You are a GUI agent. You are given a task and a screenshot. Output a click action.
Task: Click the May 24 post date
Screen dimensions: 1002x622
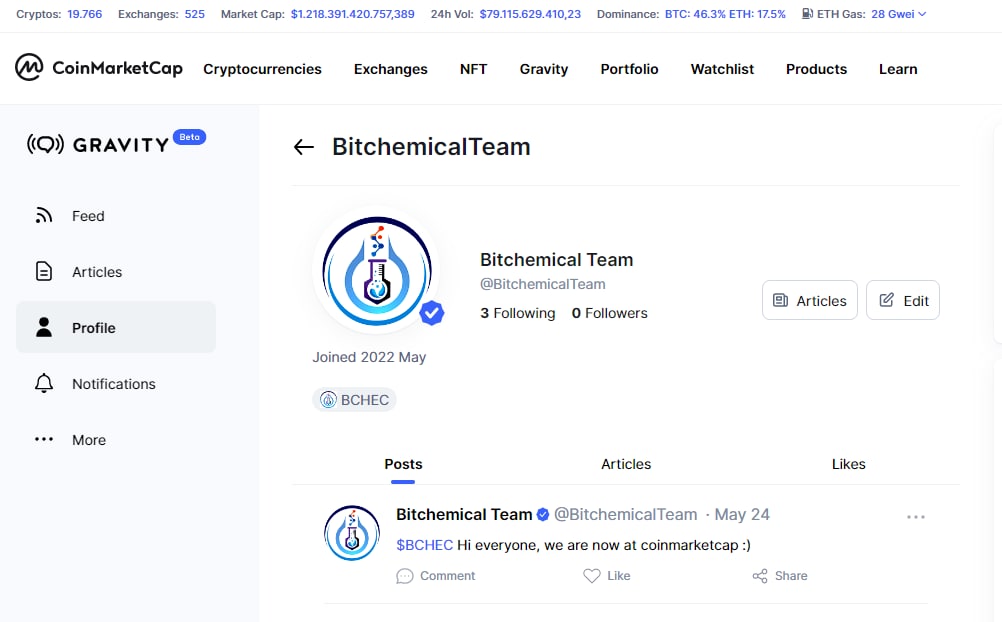pyautogui.click(x=742, y=515)
